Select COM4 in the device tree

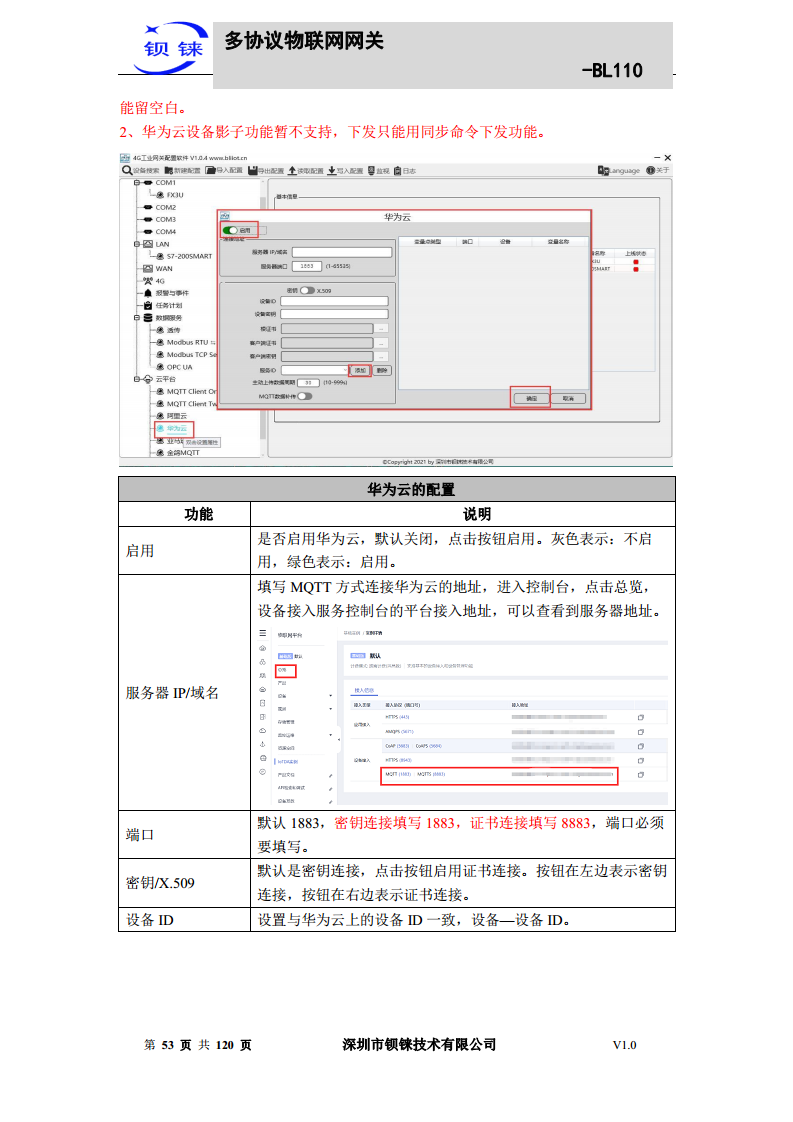[x=165, y=232]
